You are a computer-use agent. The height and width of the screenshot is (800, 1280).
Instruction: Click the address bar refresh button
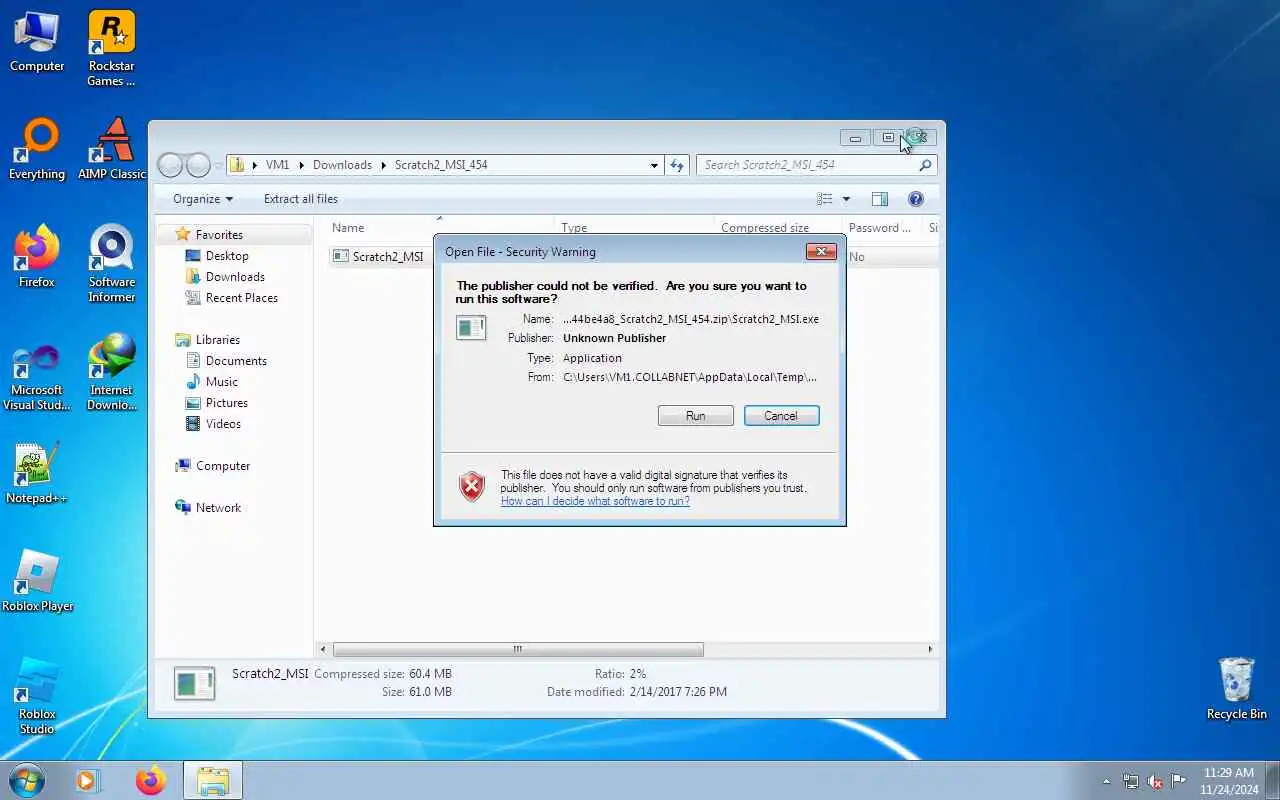tap(677, 165)
